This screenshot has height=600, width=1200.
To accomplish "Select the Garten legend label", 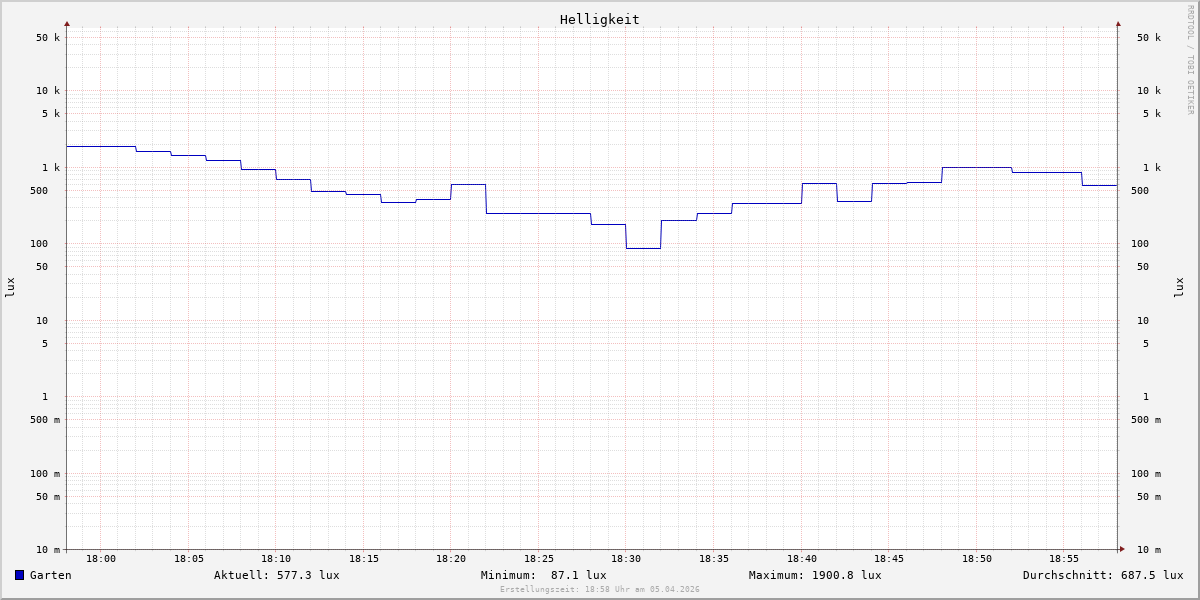I will [x=50, y=575].
